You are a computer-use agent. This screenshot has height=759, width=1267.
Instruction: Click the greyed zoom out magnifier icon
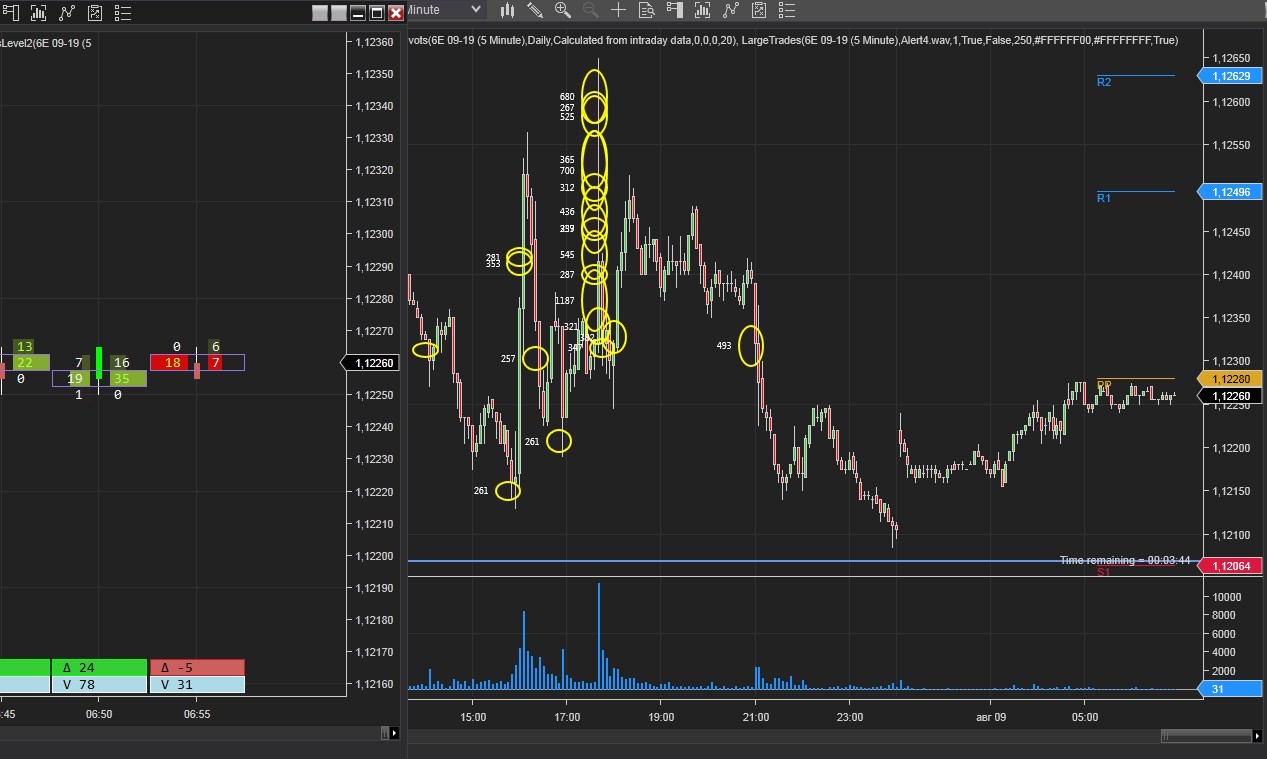(x=590, y=10)
